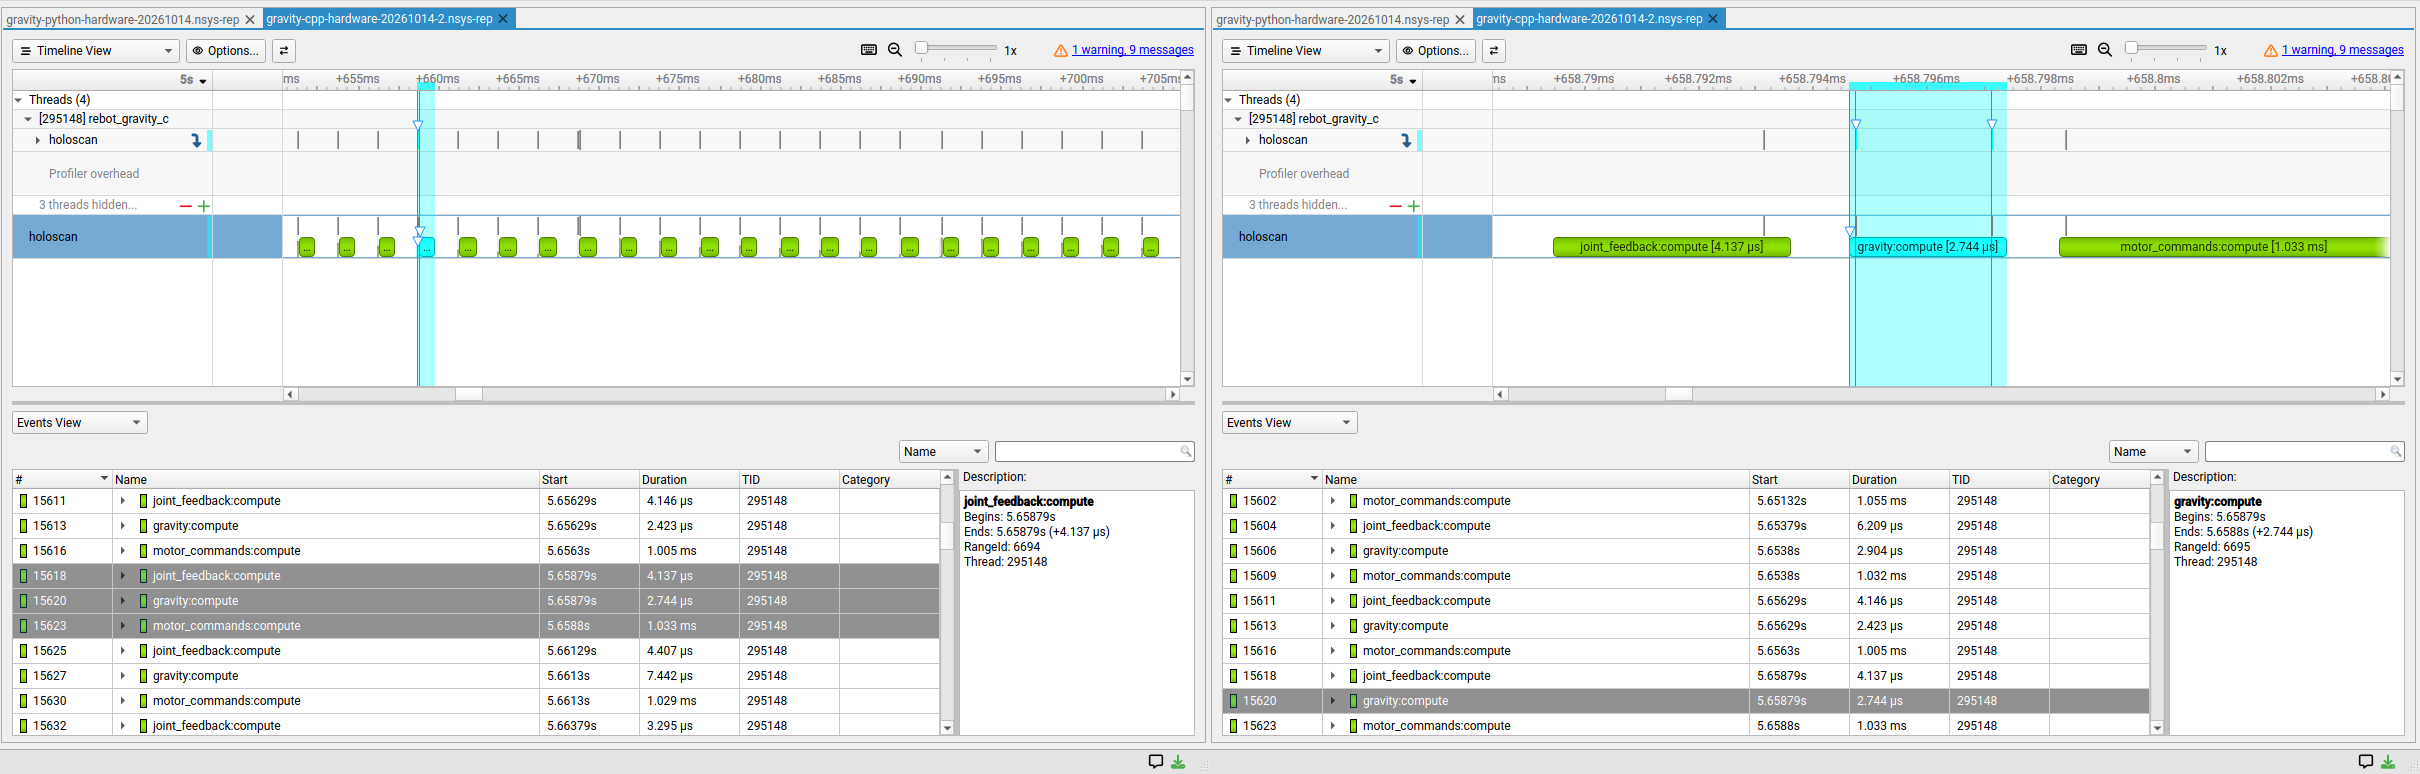Click zoom-out magnifier in right pane toolbar
Viewport: 2420px width, 774px height.
pyautogui.click(x=2105, y=50)
